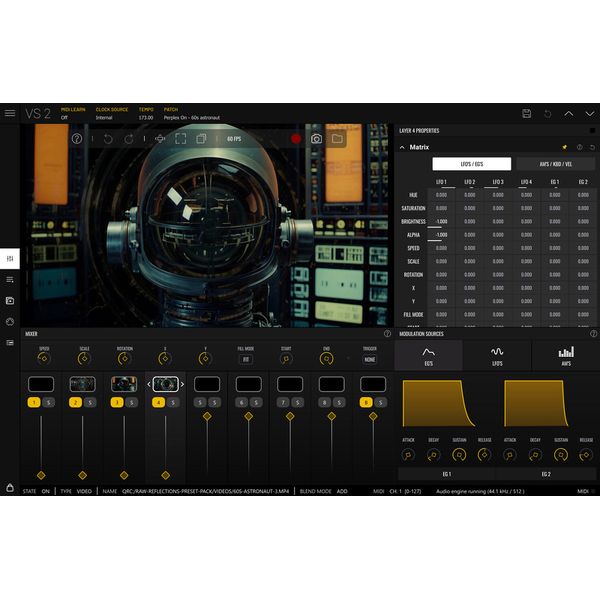
Task: Select next media for layer 4 thumbnail
Action: pos(183,384)
